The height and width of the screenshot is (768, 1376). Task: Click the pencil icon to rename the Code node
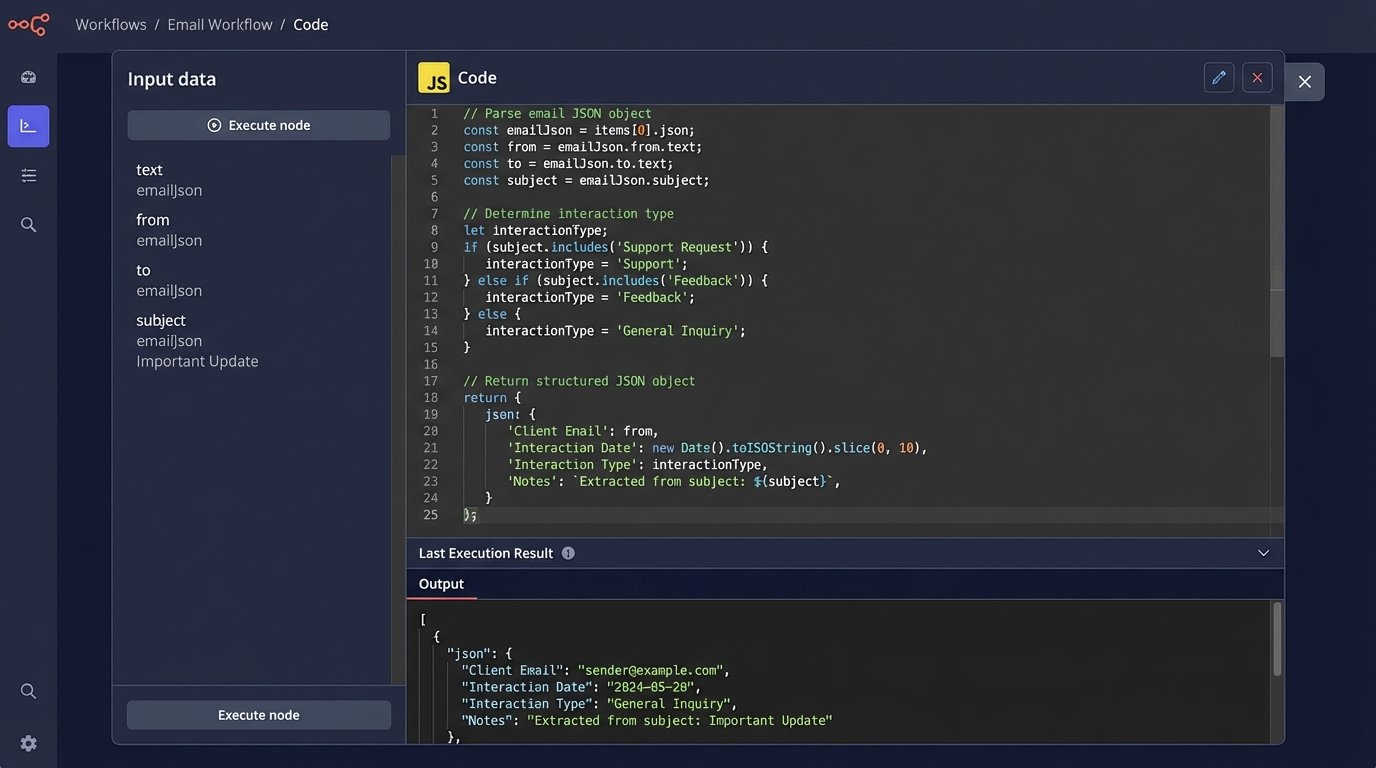(x=1218, y=78)
